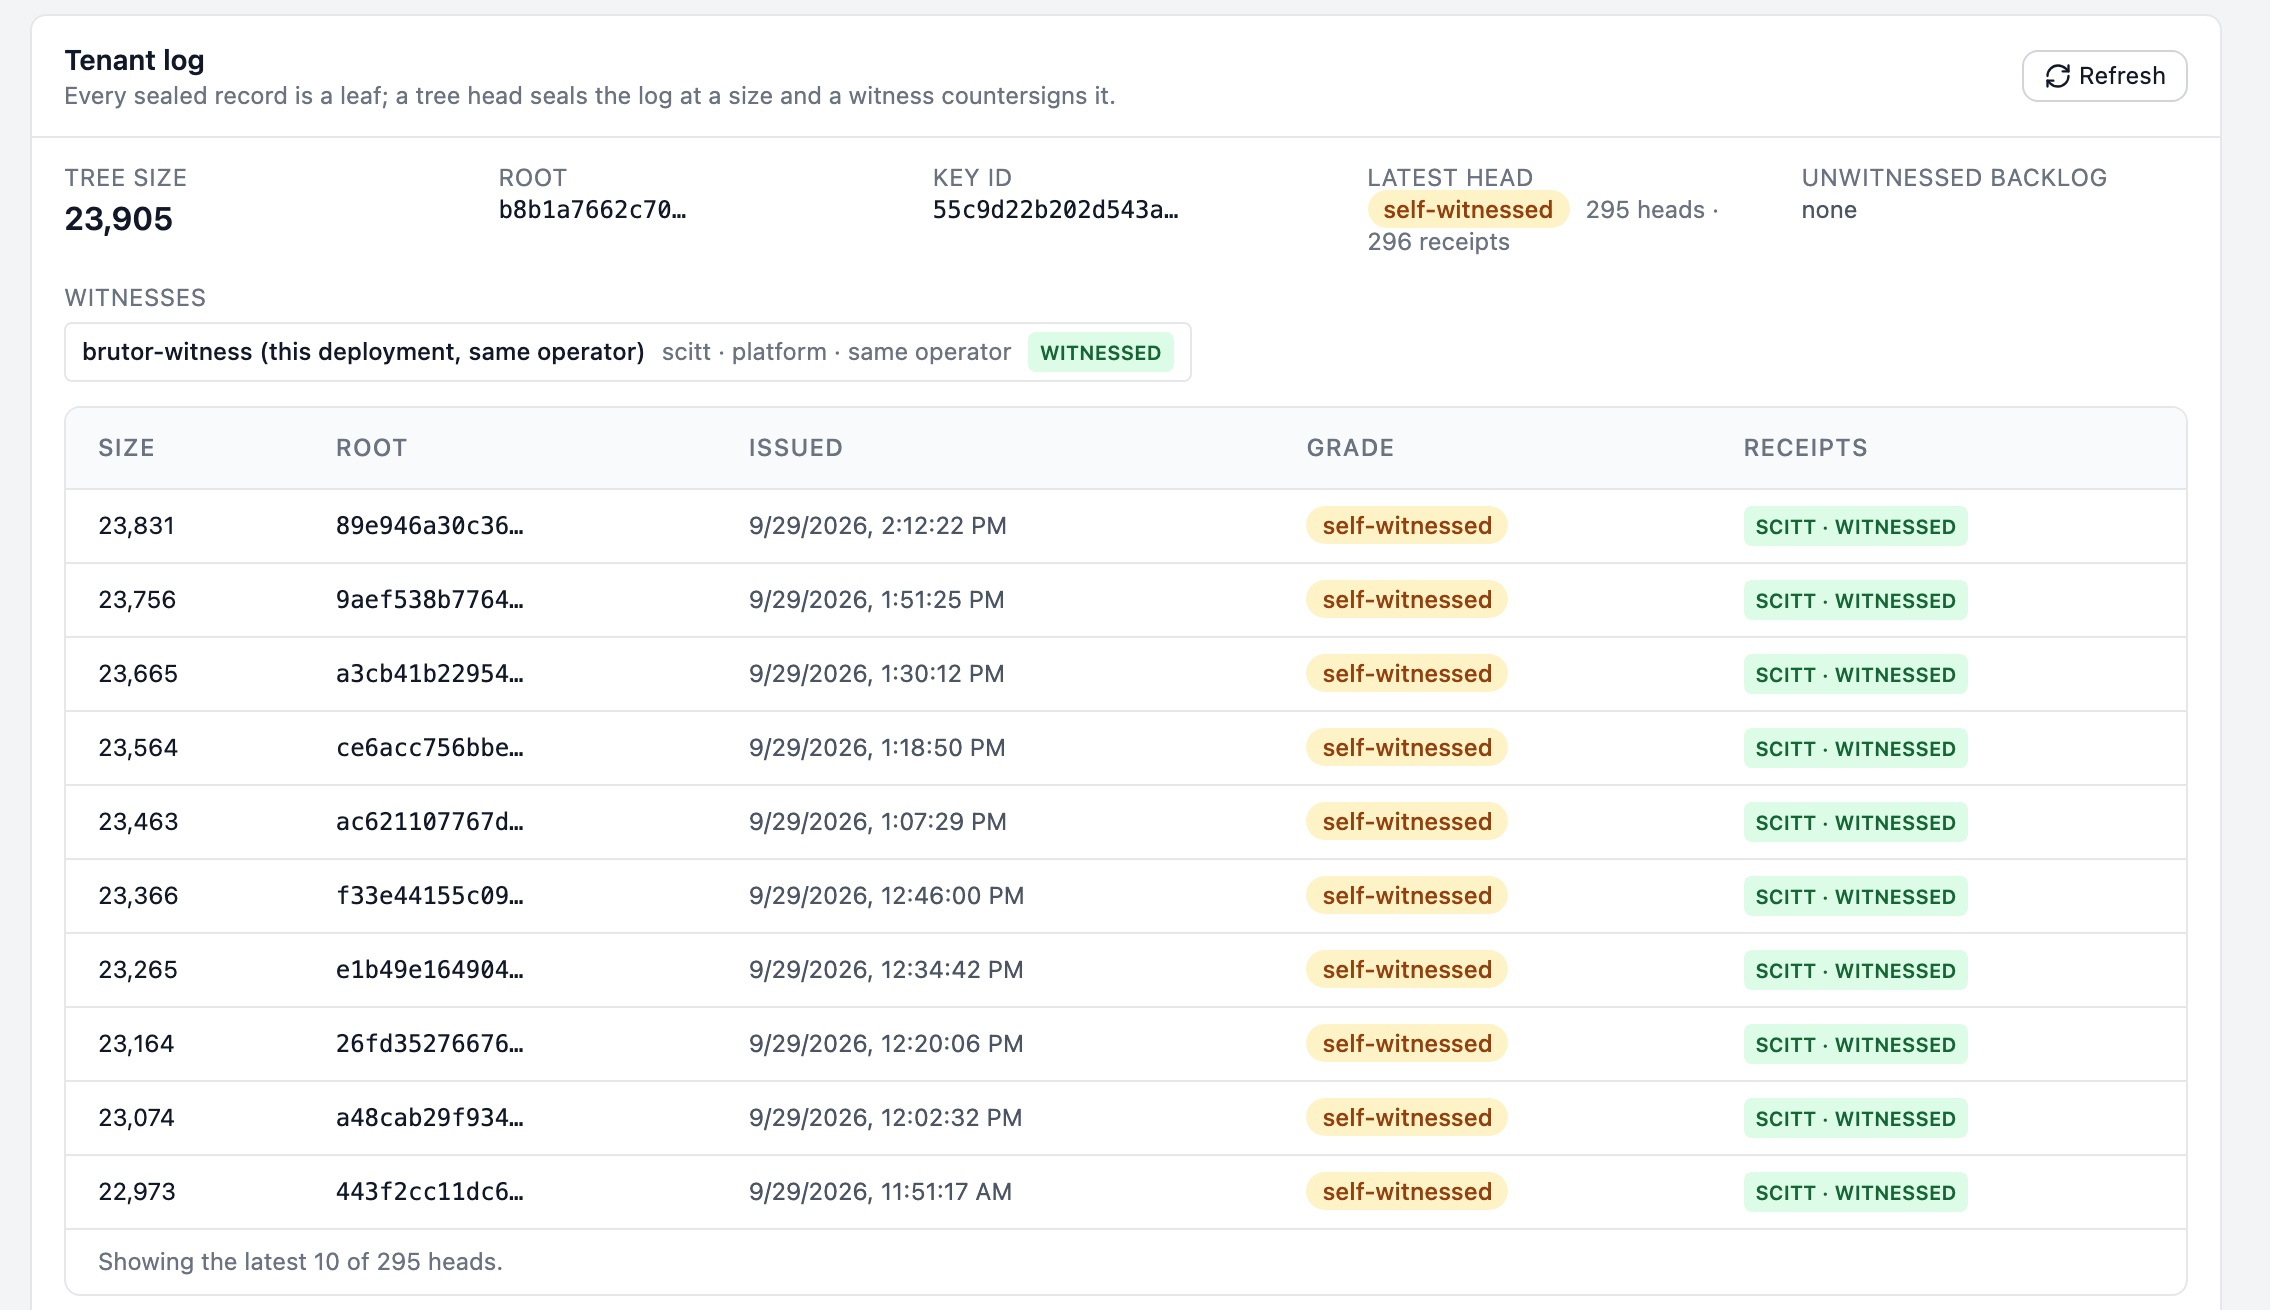The image size is (2270, 1310).
Task: Click root hash 443f2cc11dc6…
Action: pos(430,1192)
